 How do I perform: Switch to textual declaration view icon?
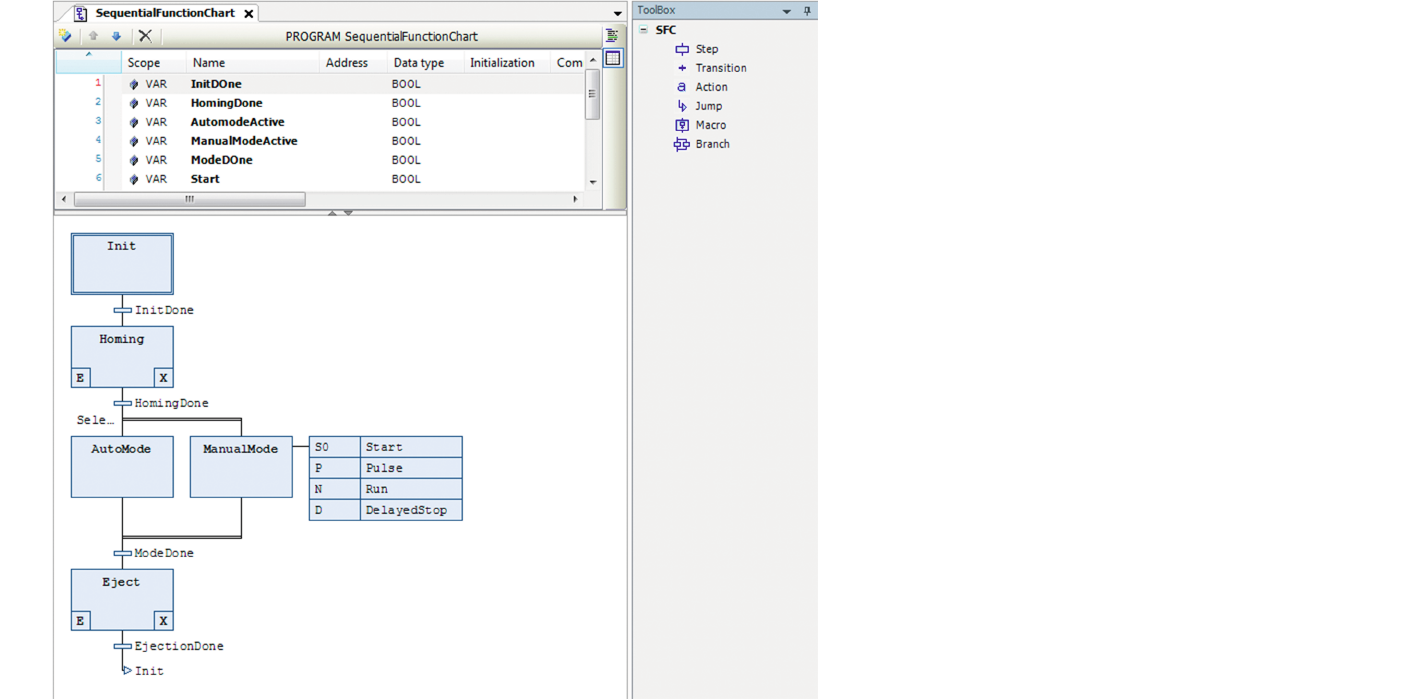coord(612,36)
